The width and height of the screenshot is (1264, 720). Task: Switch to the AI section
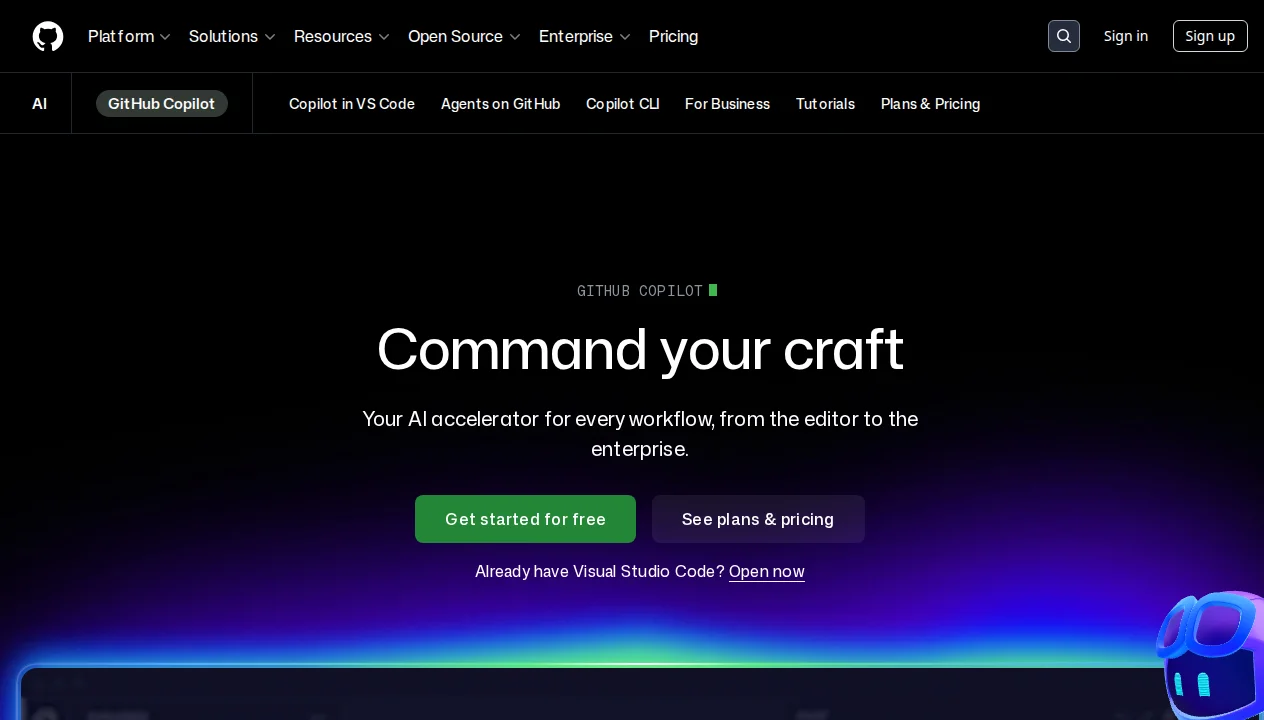pyautogui.click(x=39, y=103)
